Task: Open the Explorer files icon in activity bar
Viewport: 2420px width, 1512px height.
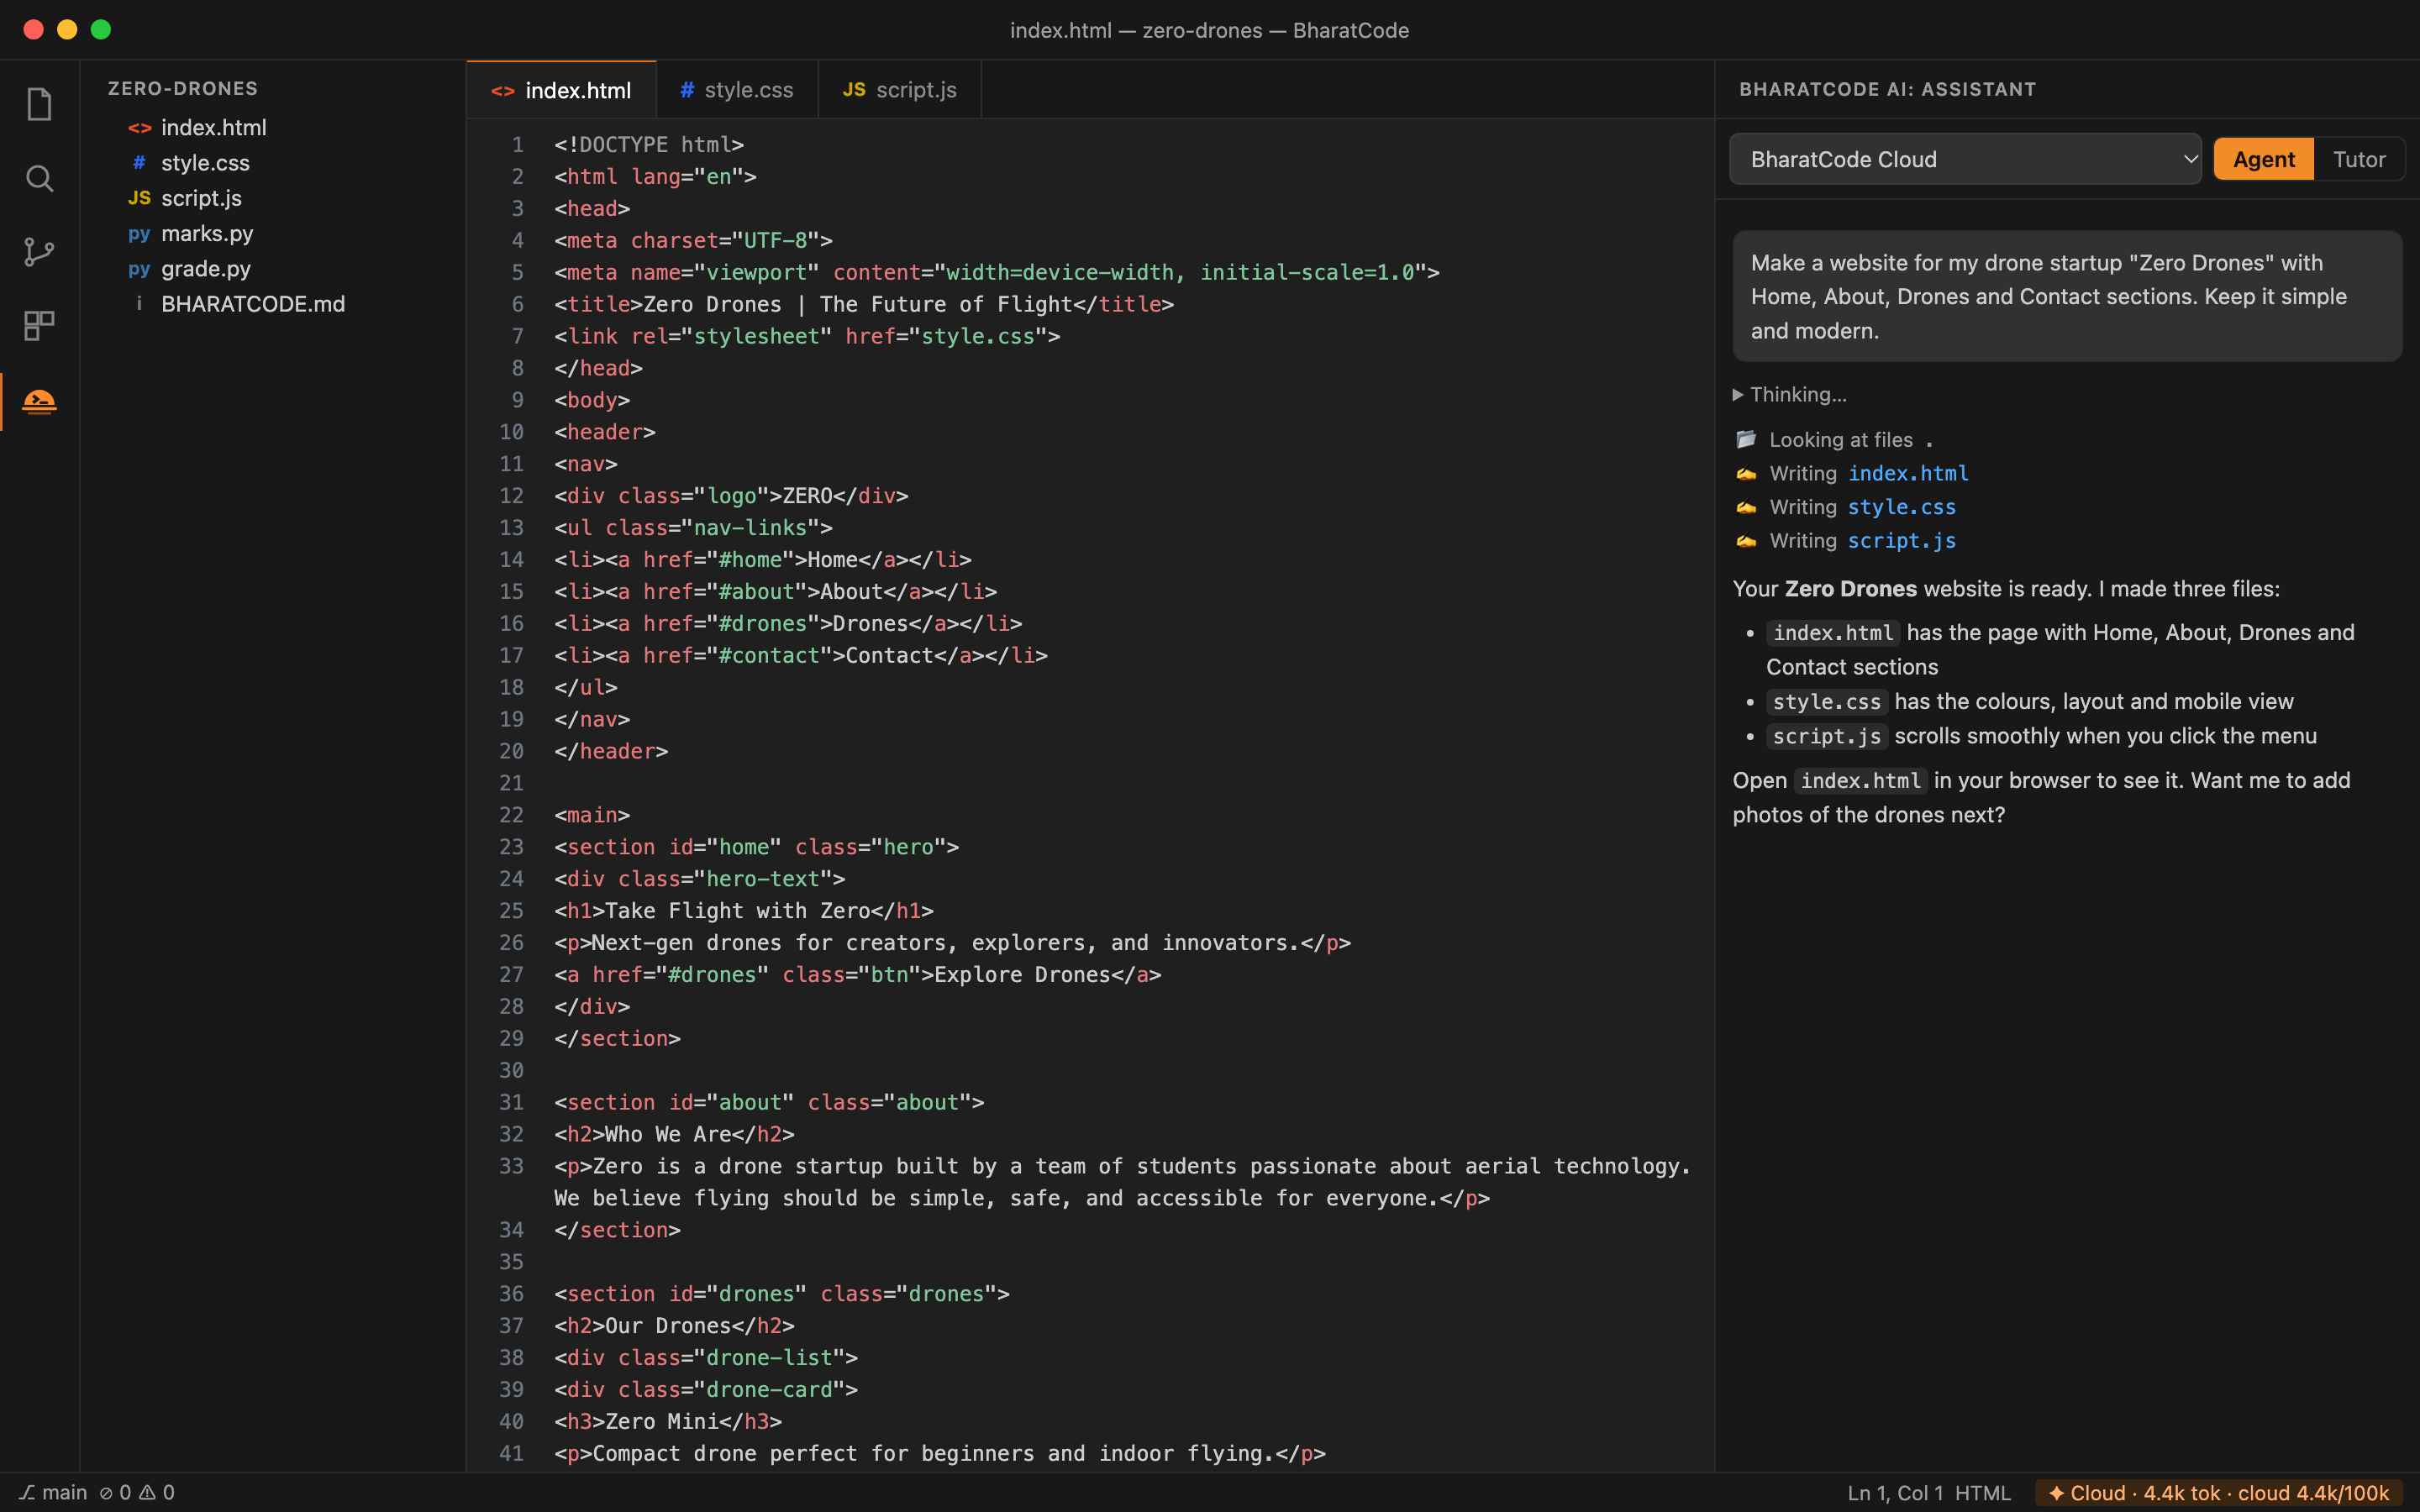Action: 39,104
